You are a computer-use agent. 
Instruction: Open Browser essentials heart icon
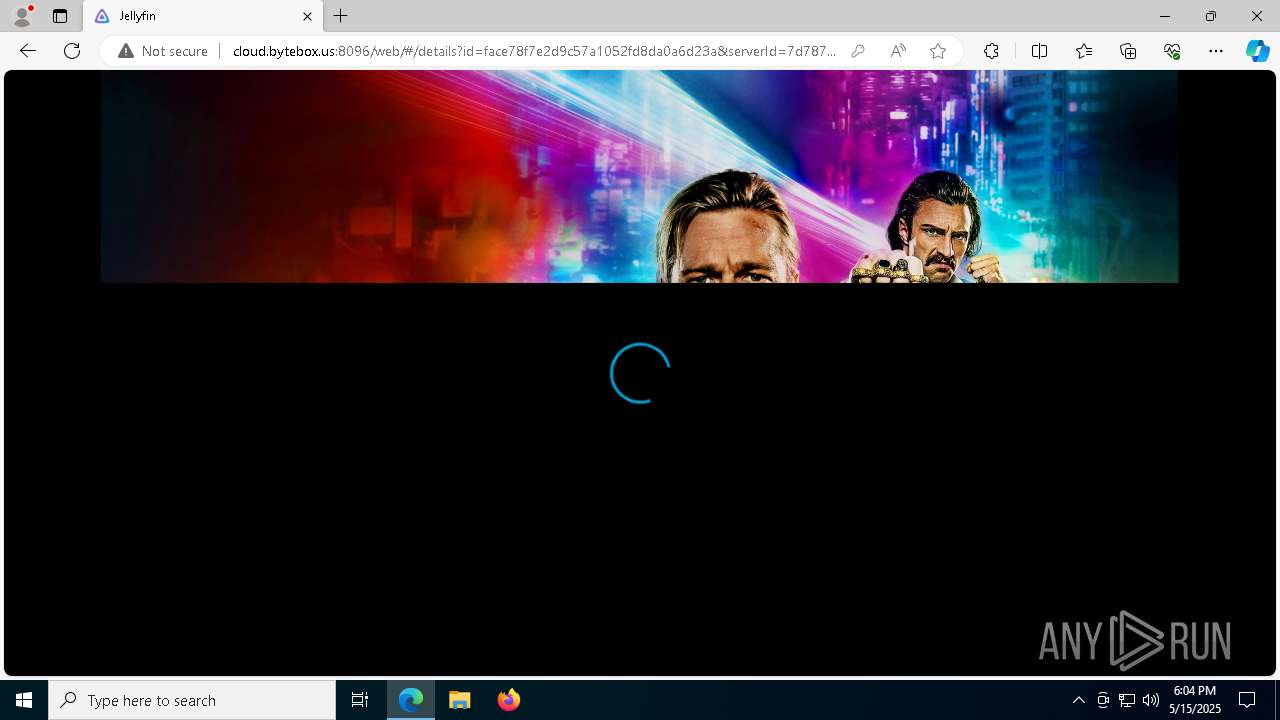click(1172, 51)
